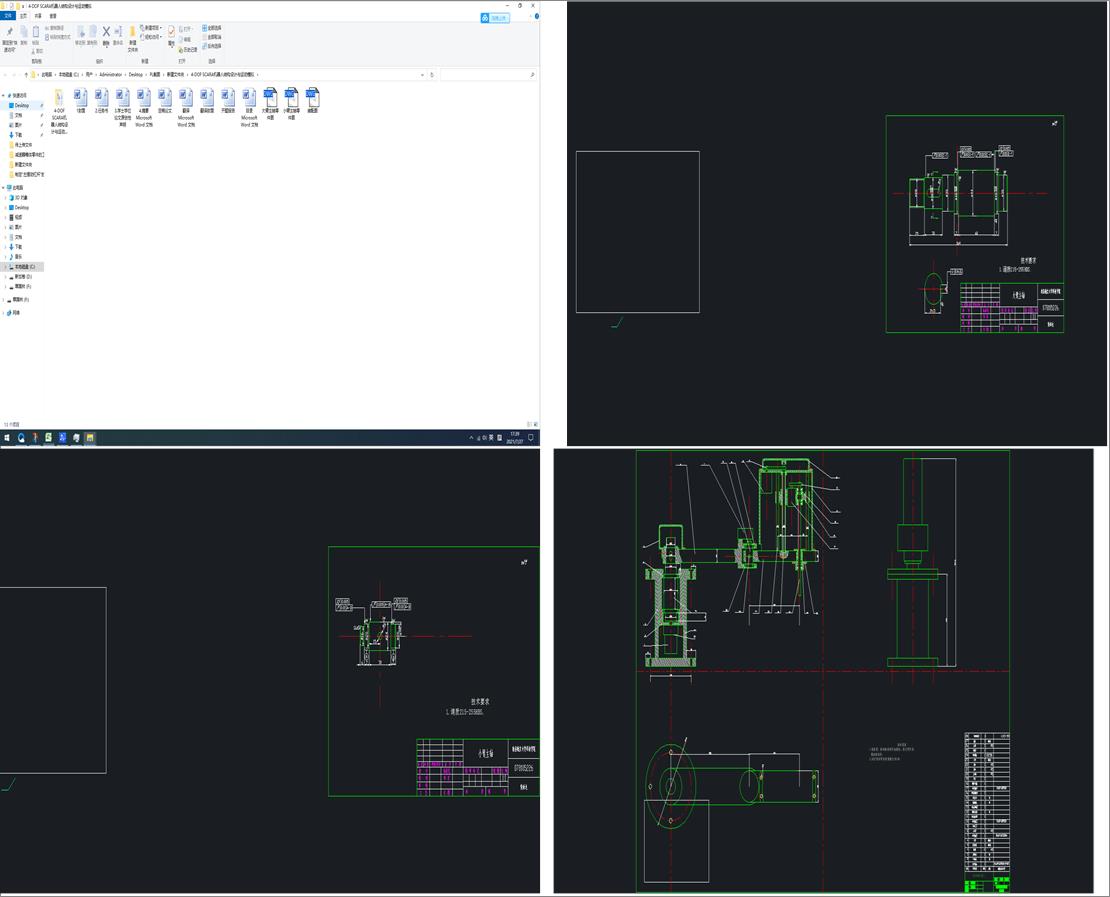Click the Properties checkmark ribbon icon
The image size is (1110, 897).
pos(171,33)
